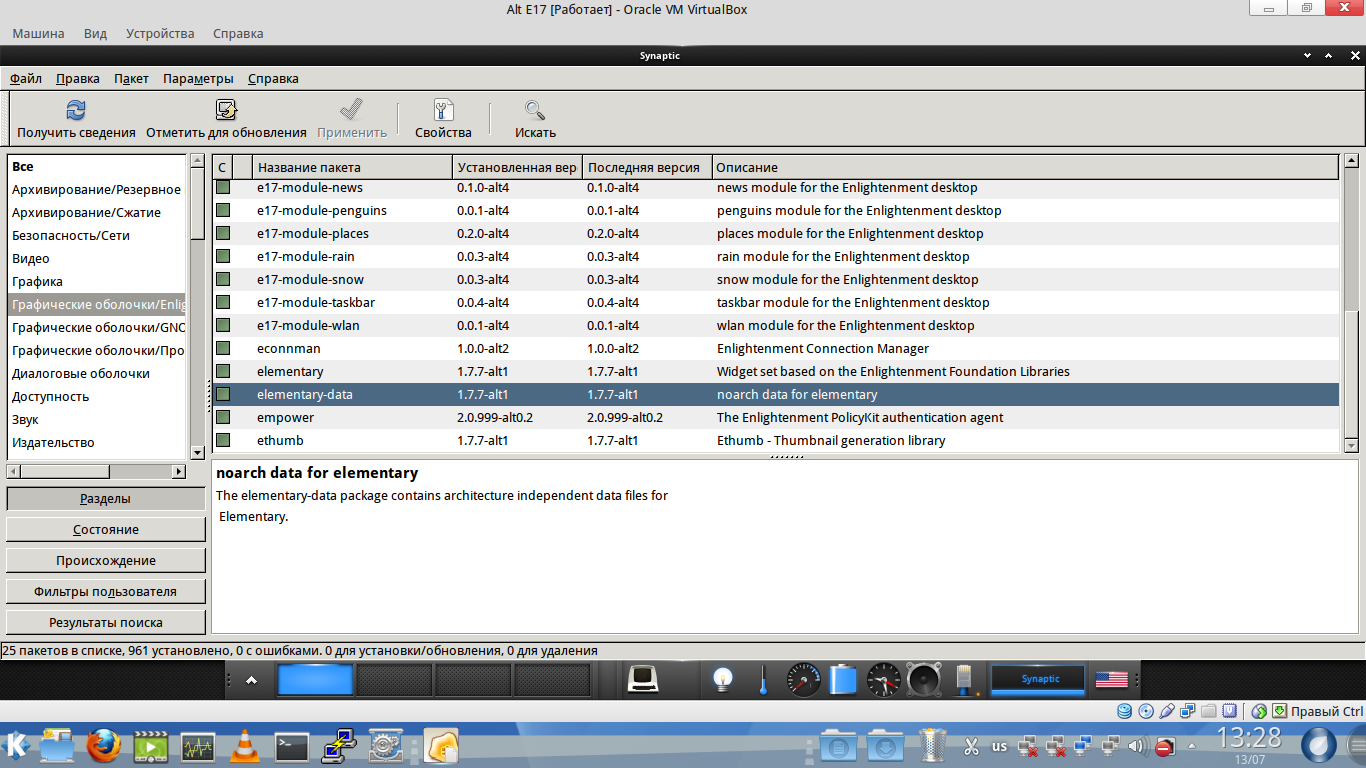The image size is (1366, 768).
Task: Select Графика section in the list
Action: click(x=97, y=282)
